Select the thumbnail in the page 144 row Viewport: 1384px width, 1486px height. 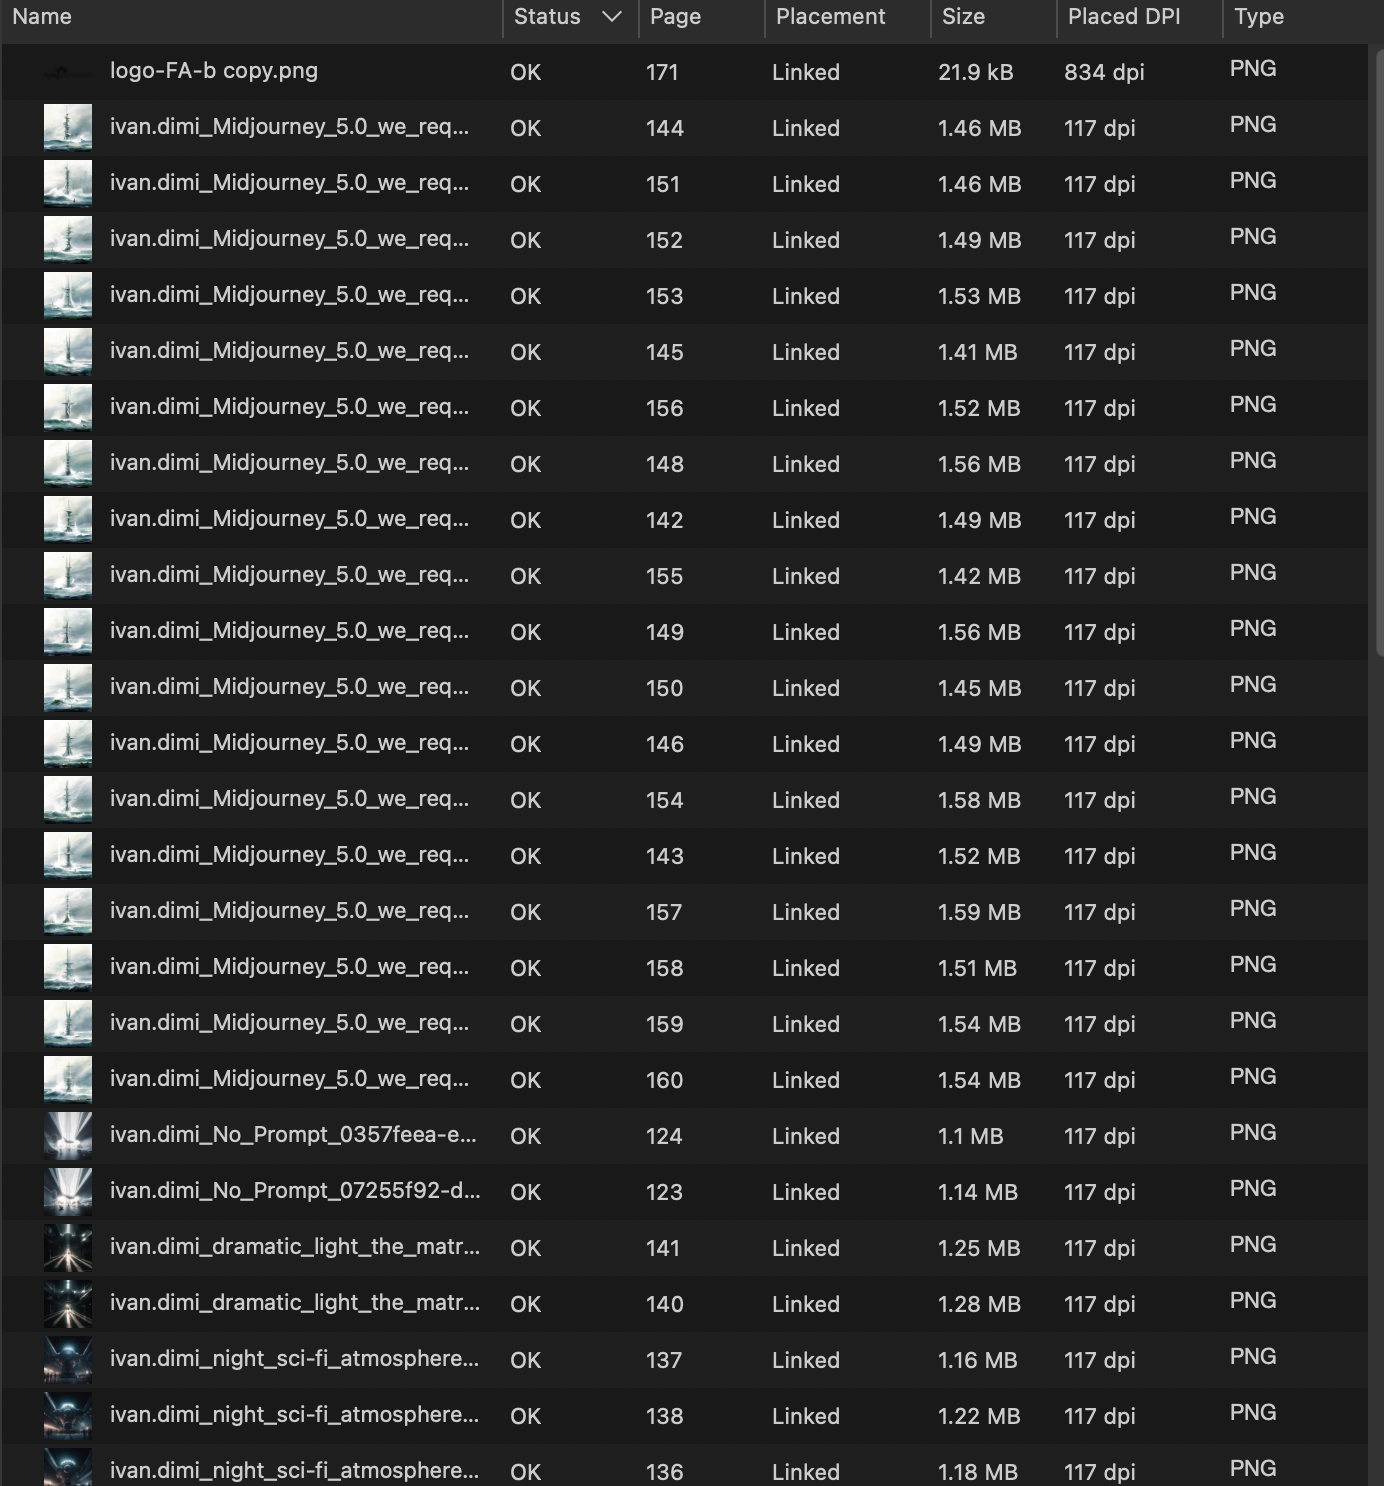coord(68,128)
